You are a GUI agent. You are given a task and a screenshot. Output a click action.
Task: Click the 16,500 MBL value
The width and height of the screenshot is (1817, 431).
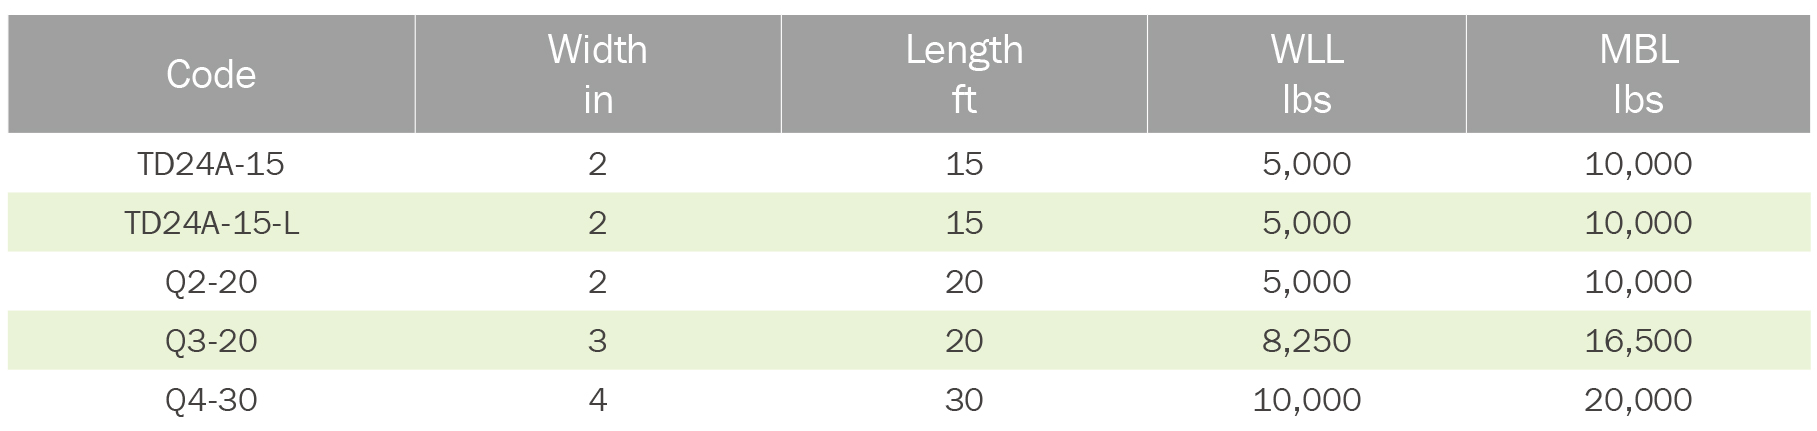1638,341
